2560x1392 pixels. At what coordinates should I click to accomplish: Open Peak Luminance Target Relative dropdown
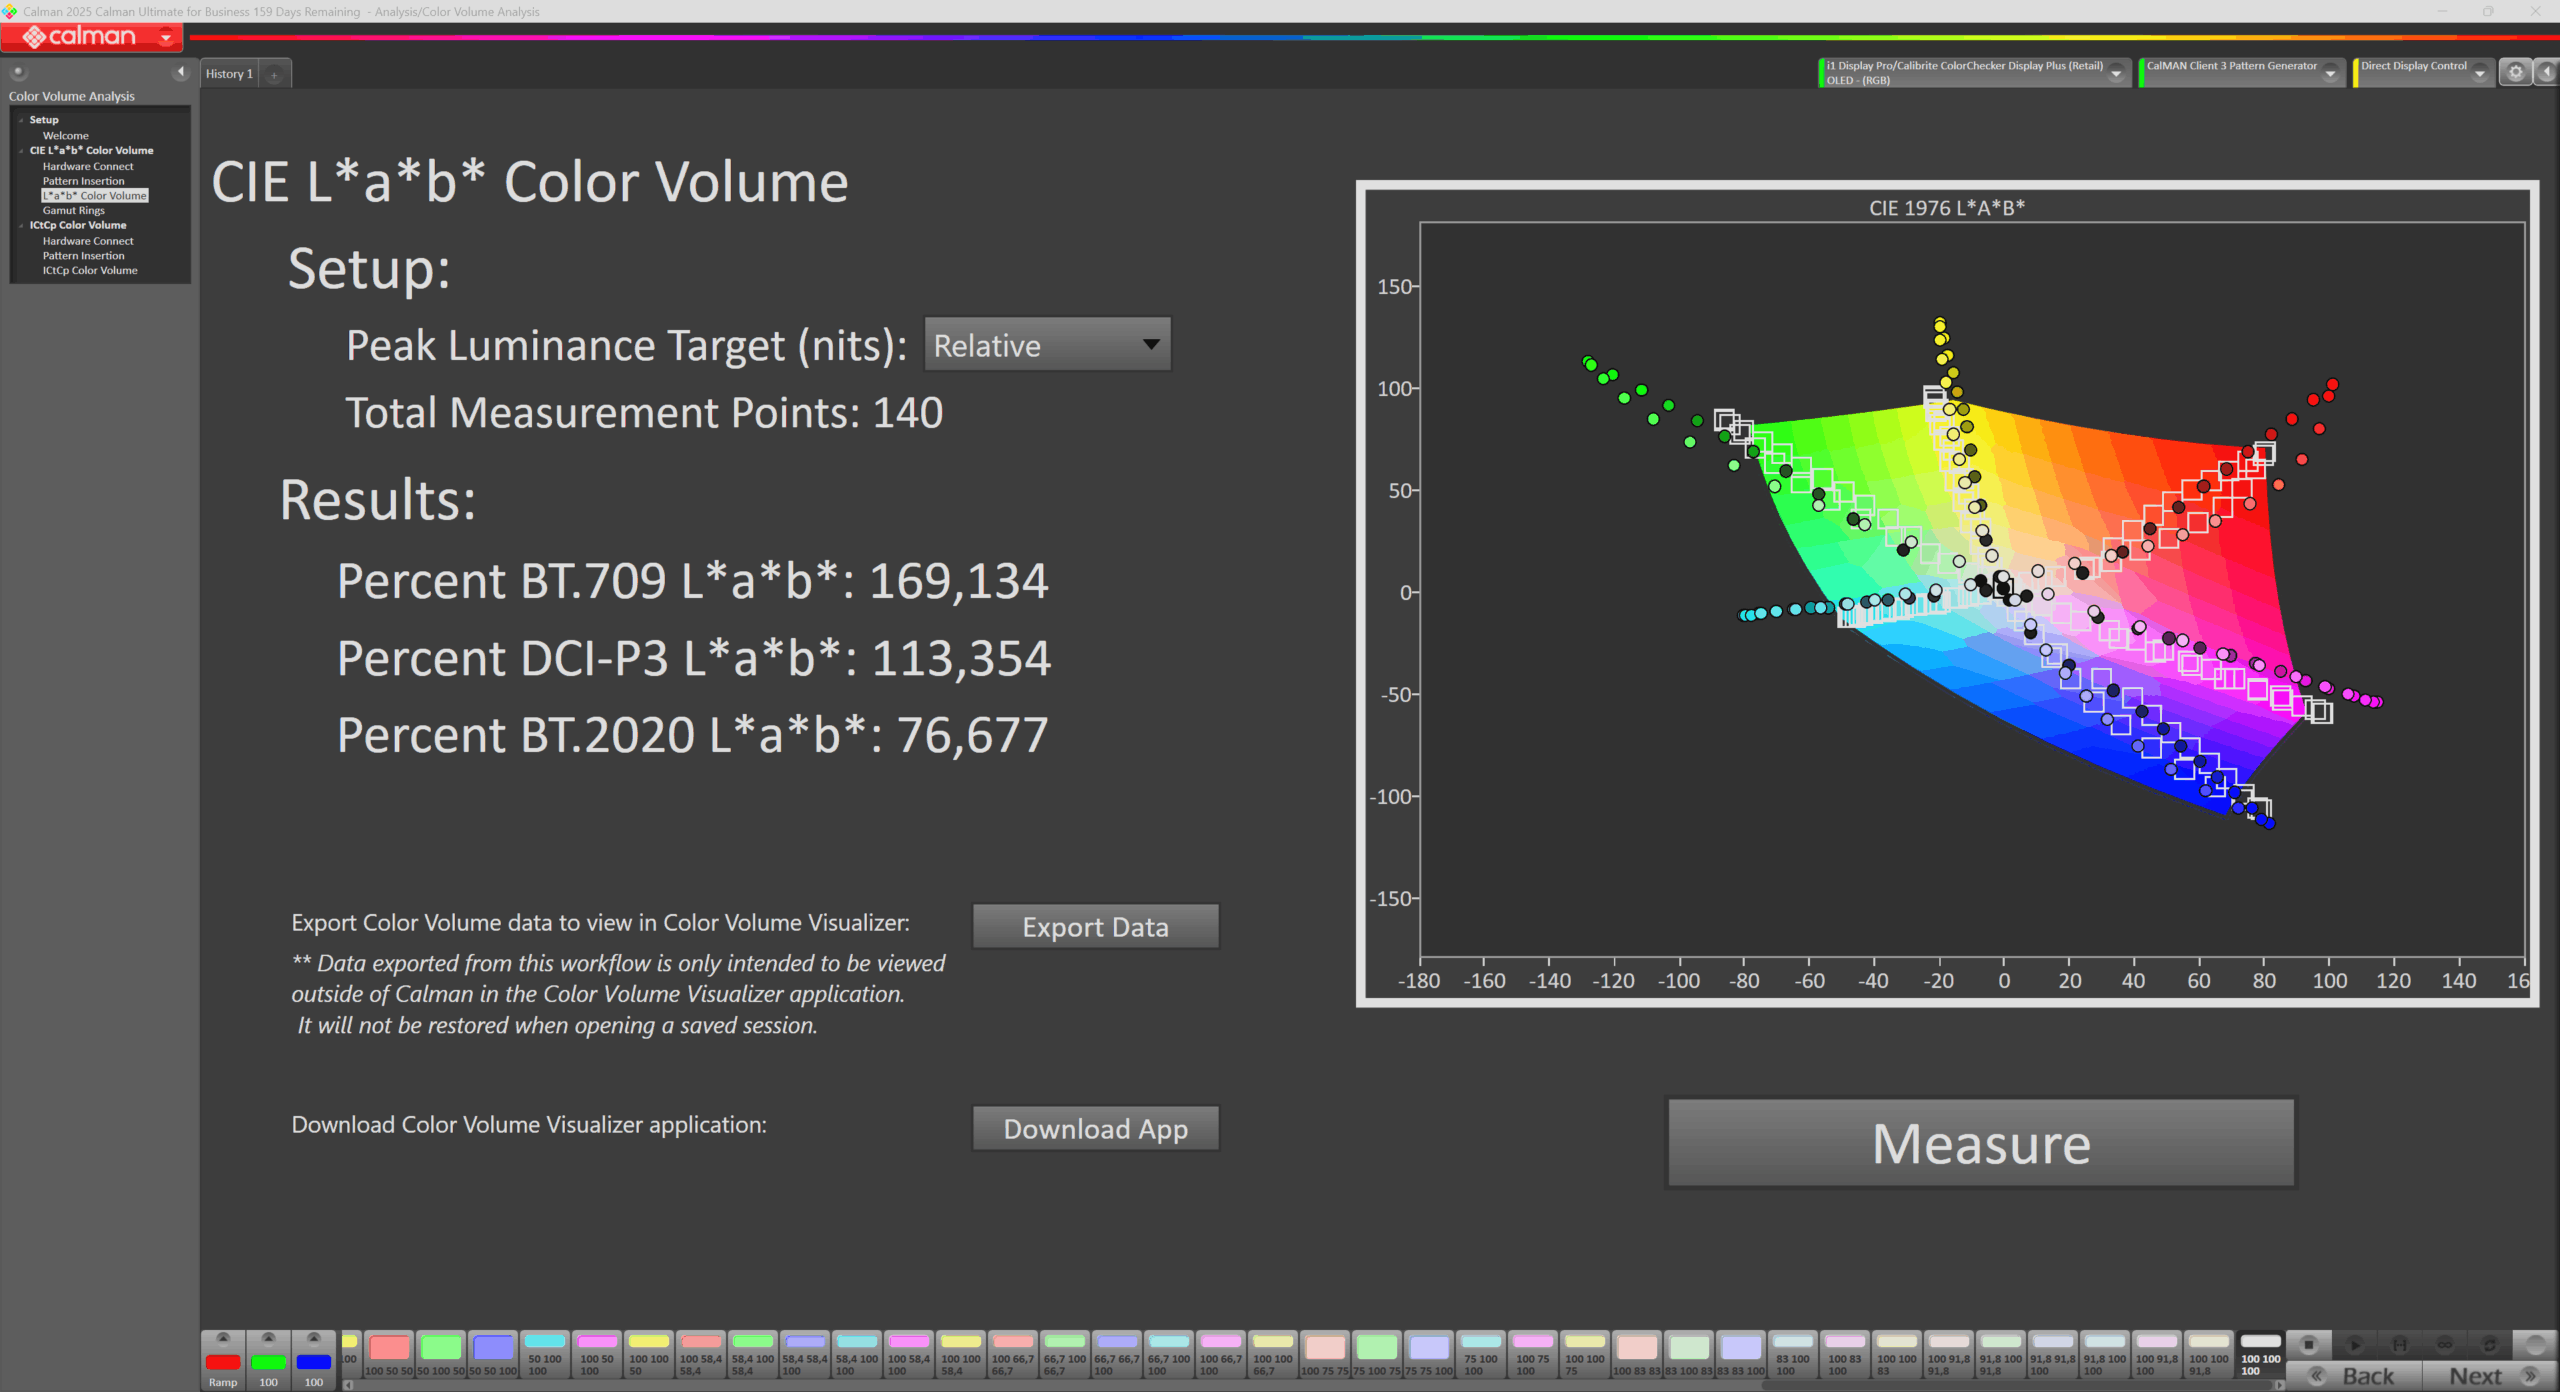click(x=1047, y=345)
